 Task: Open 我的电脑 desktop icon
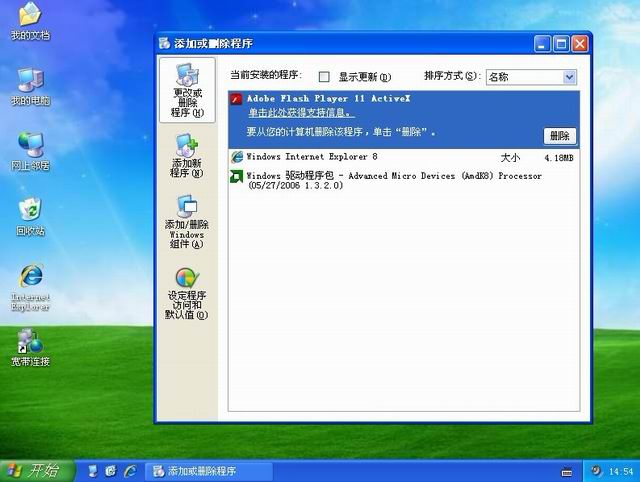[30, 87]
